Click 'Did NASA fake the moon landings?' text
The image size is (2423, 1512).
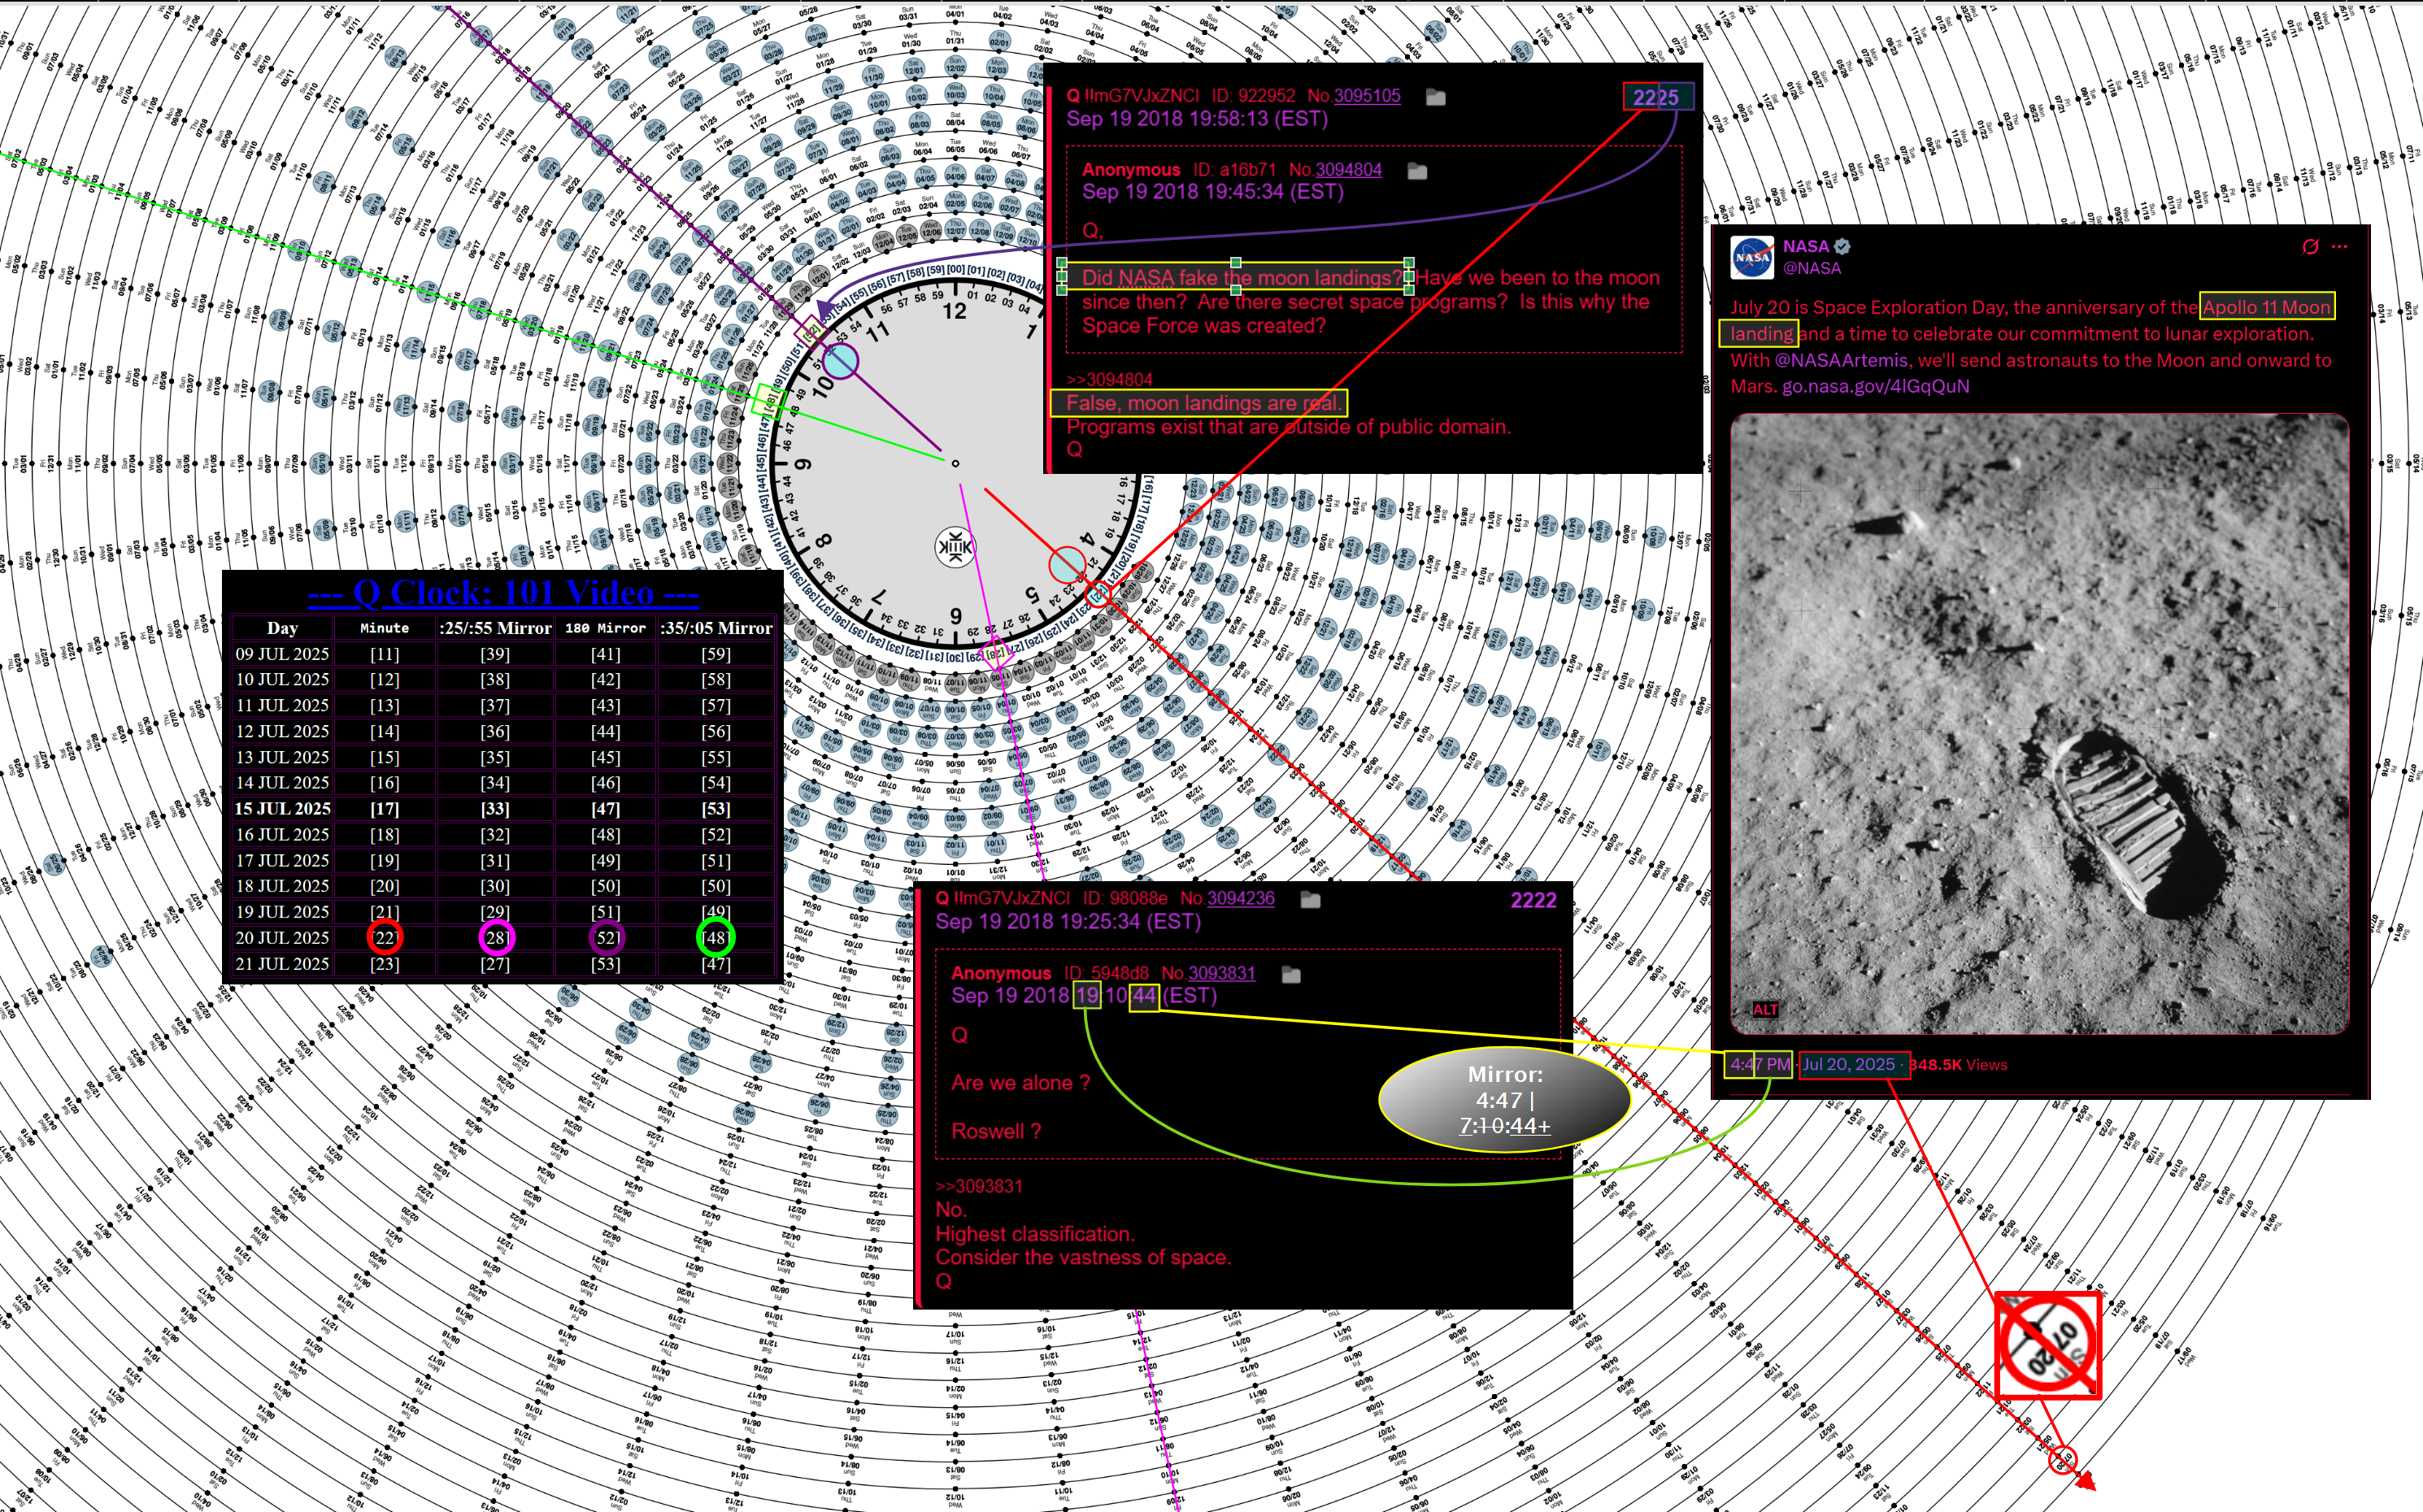pyautogui.click(x=1242, y=278)
